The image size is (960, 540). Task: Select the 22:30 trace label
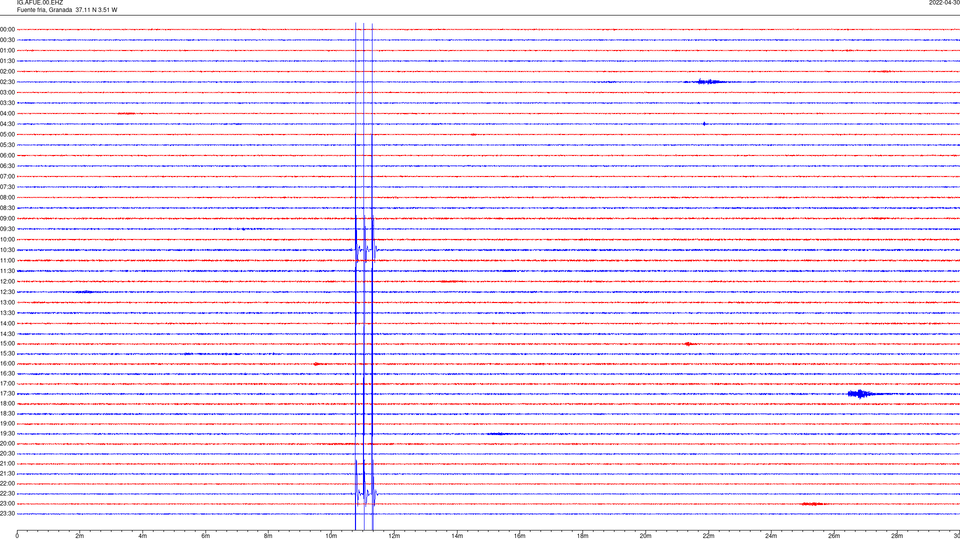7,493
